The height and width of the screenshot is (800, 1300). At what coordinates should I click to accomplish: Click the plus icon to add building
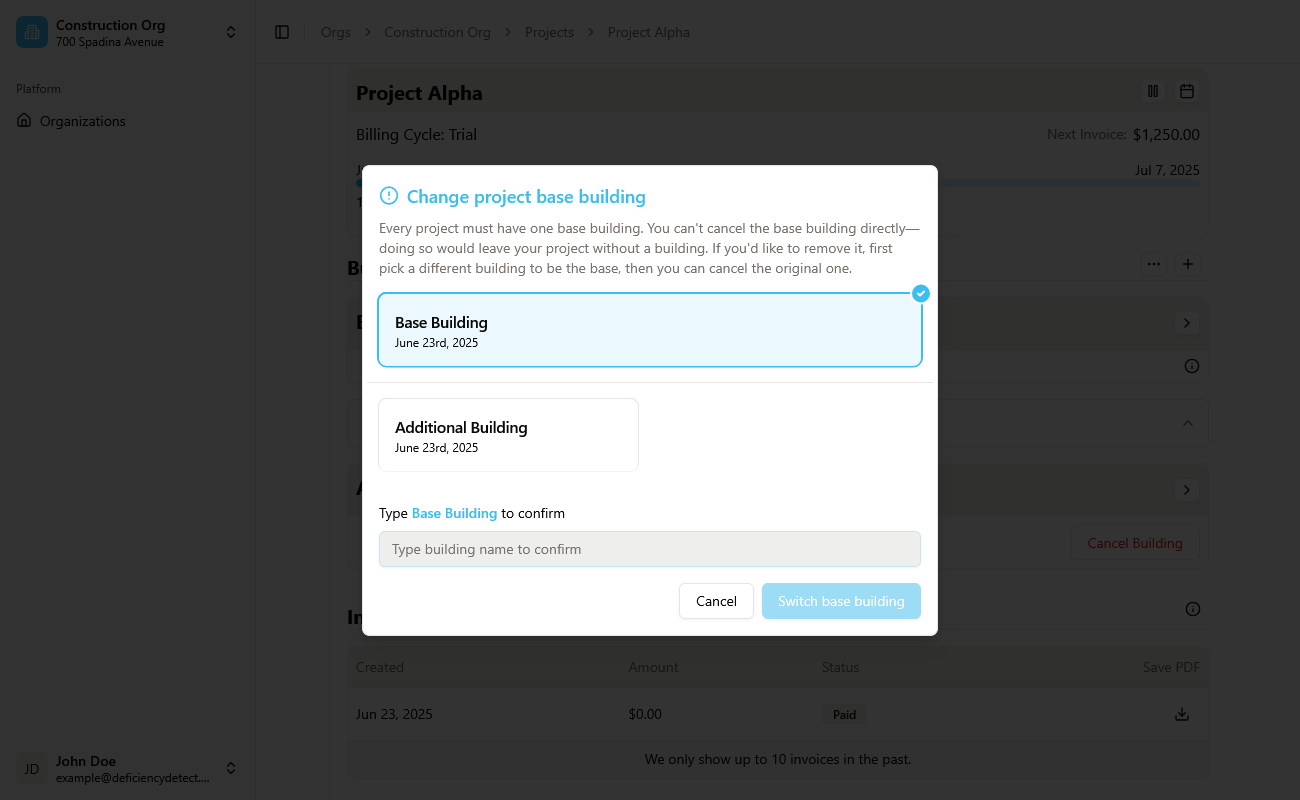[1188, 265]
